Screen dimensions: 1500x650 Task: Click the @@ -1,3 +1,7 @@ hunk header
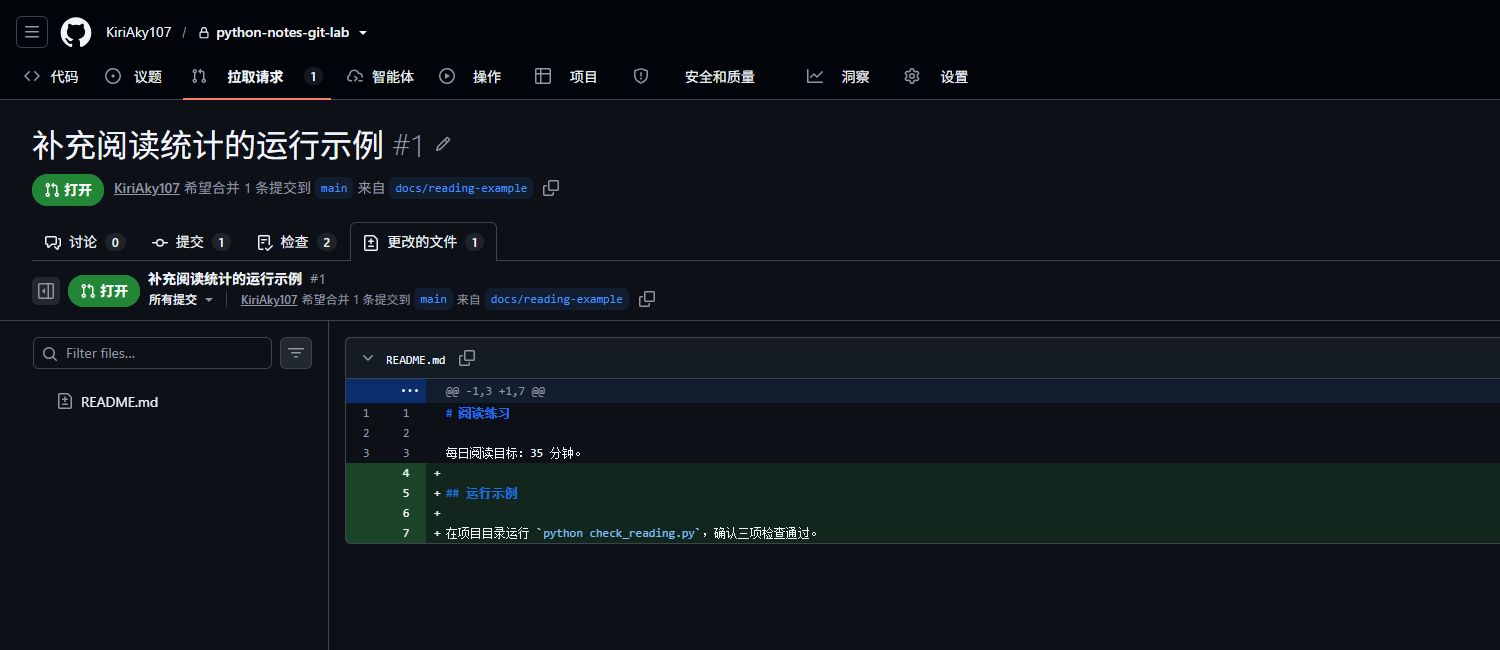click(x=495, y=391)
